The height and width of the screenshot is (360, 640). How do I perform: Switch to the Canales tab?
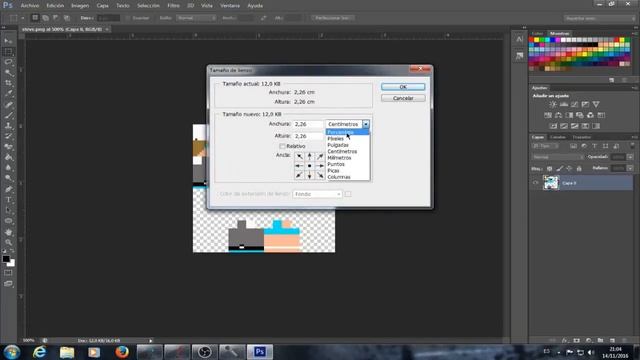click(x=558, y=137)
